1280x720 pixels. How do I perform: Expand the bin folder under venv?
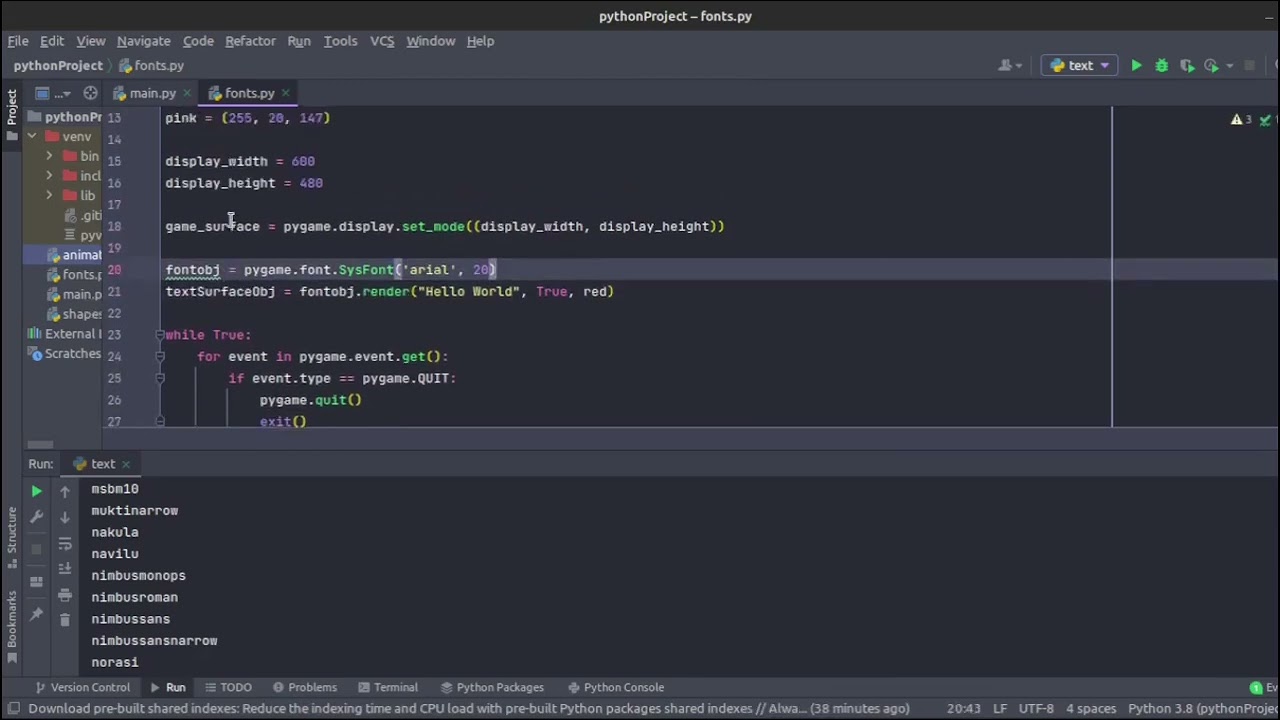coord(49,156)
